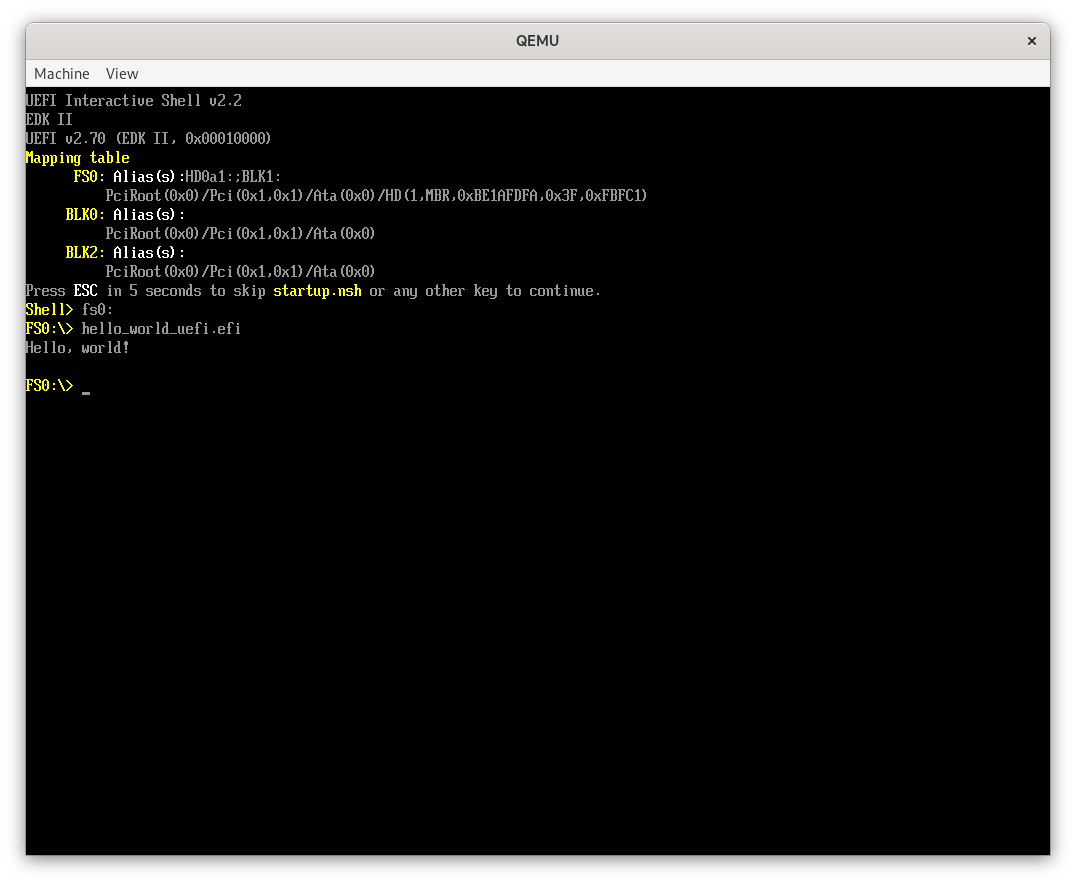
Task: Open the View menu
Action: 121,73
